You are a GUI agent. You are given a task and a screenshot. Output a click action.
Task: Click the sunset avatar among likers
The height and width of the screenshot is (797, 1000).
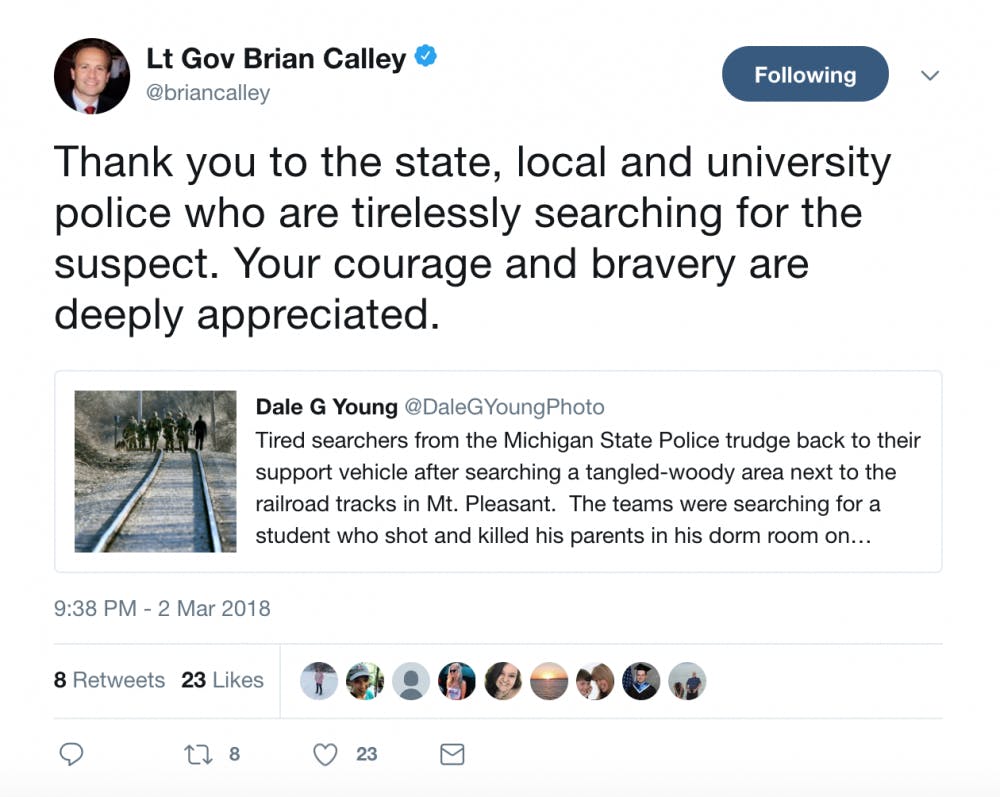pyautogui.click(x=549, y=681)
